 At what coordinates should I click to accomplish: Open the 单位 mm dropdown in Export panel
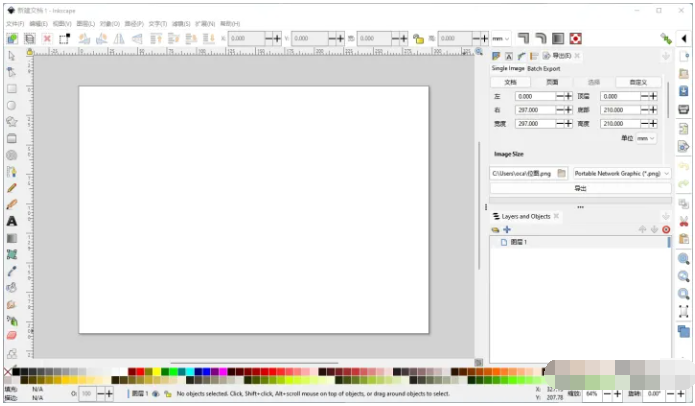pos(646,138)
